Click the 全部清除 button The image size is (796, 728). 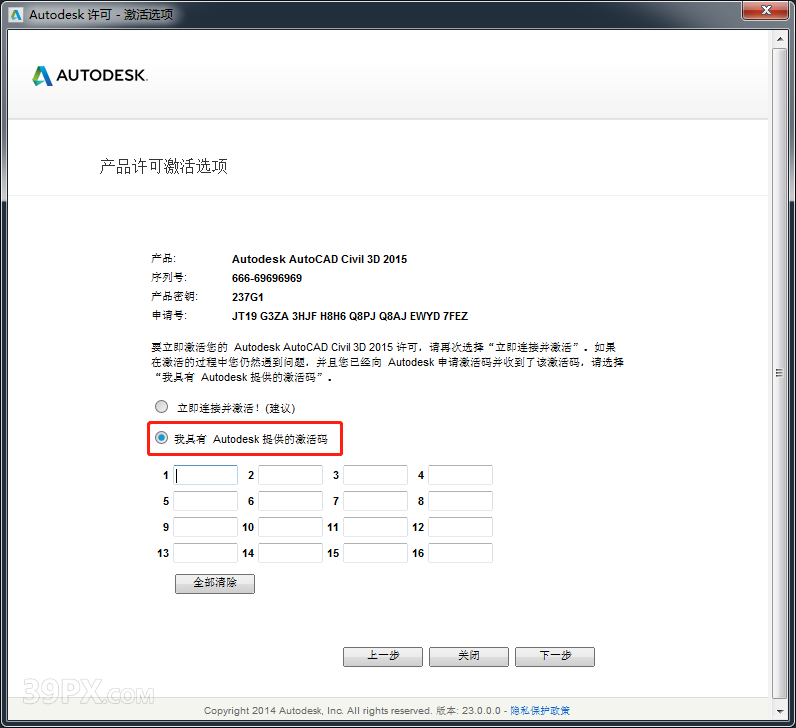tap(215, 583)
